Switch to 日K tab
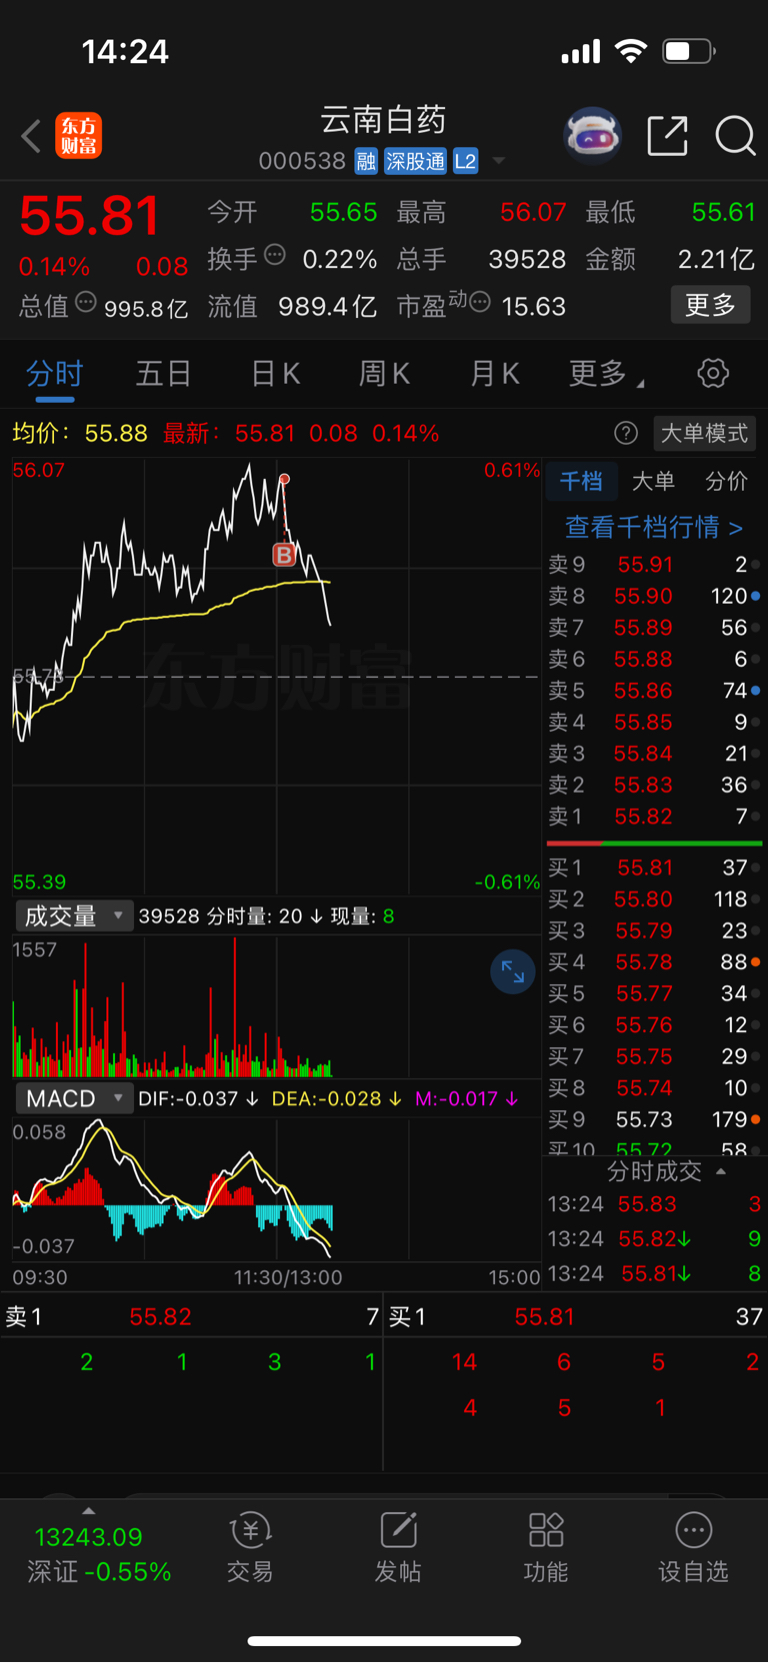Screen dimensions: 768x1663 [x=275, y=374]
